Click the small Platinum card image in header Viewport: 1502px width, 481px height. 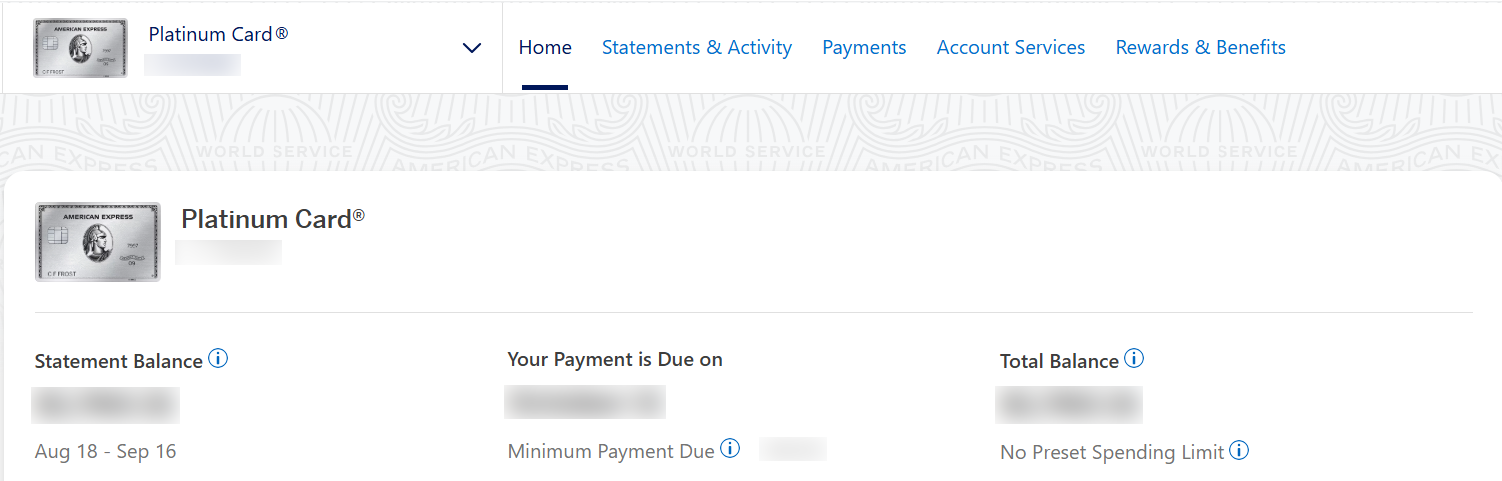pyautogui.click(x=80, y=47)
